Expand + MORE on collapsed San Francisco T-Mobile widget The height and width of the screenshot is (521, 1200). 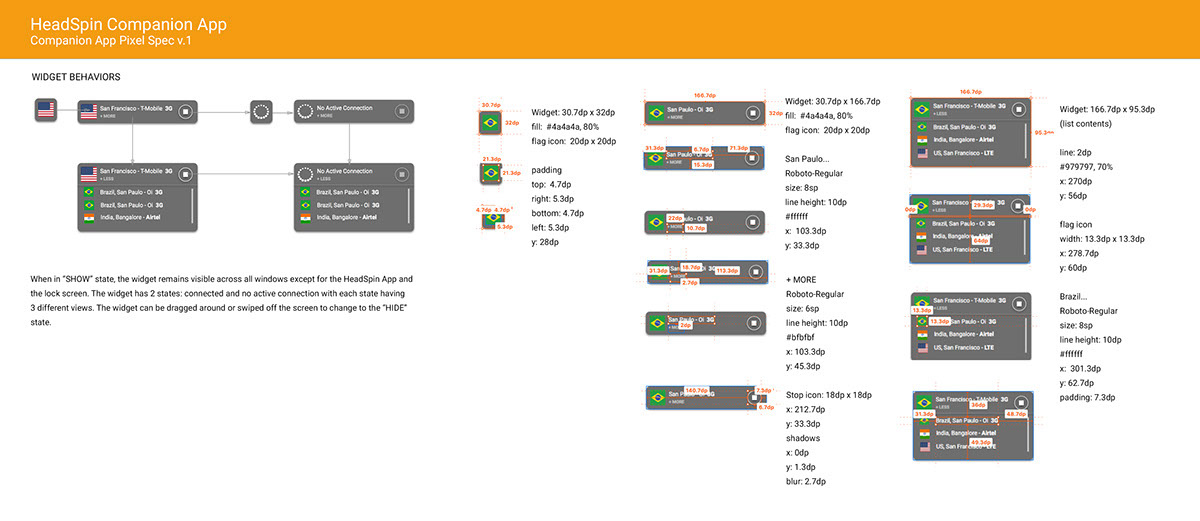coord(107,117)
